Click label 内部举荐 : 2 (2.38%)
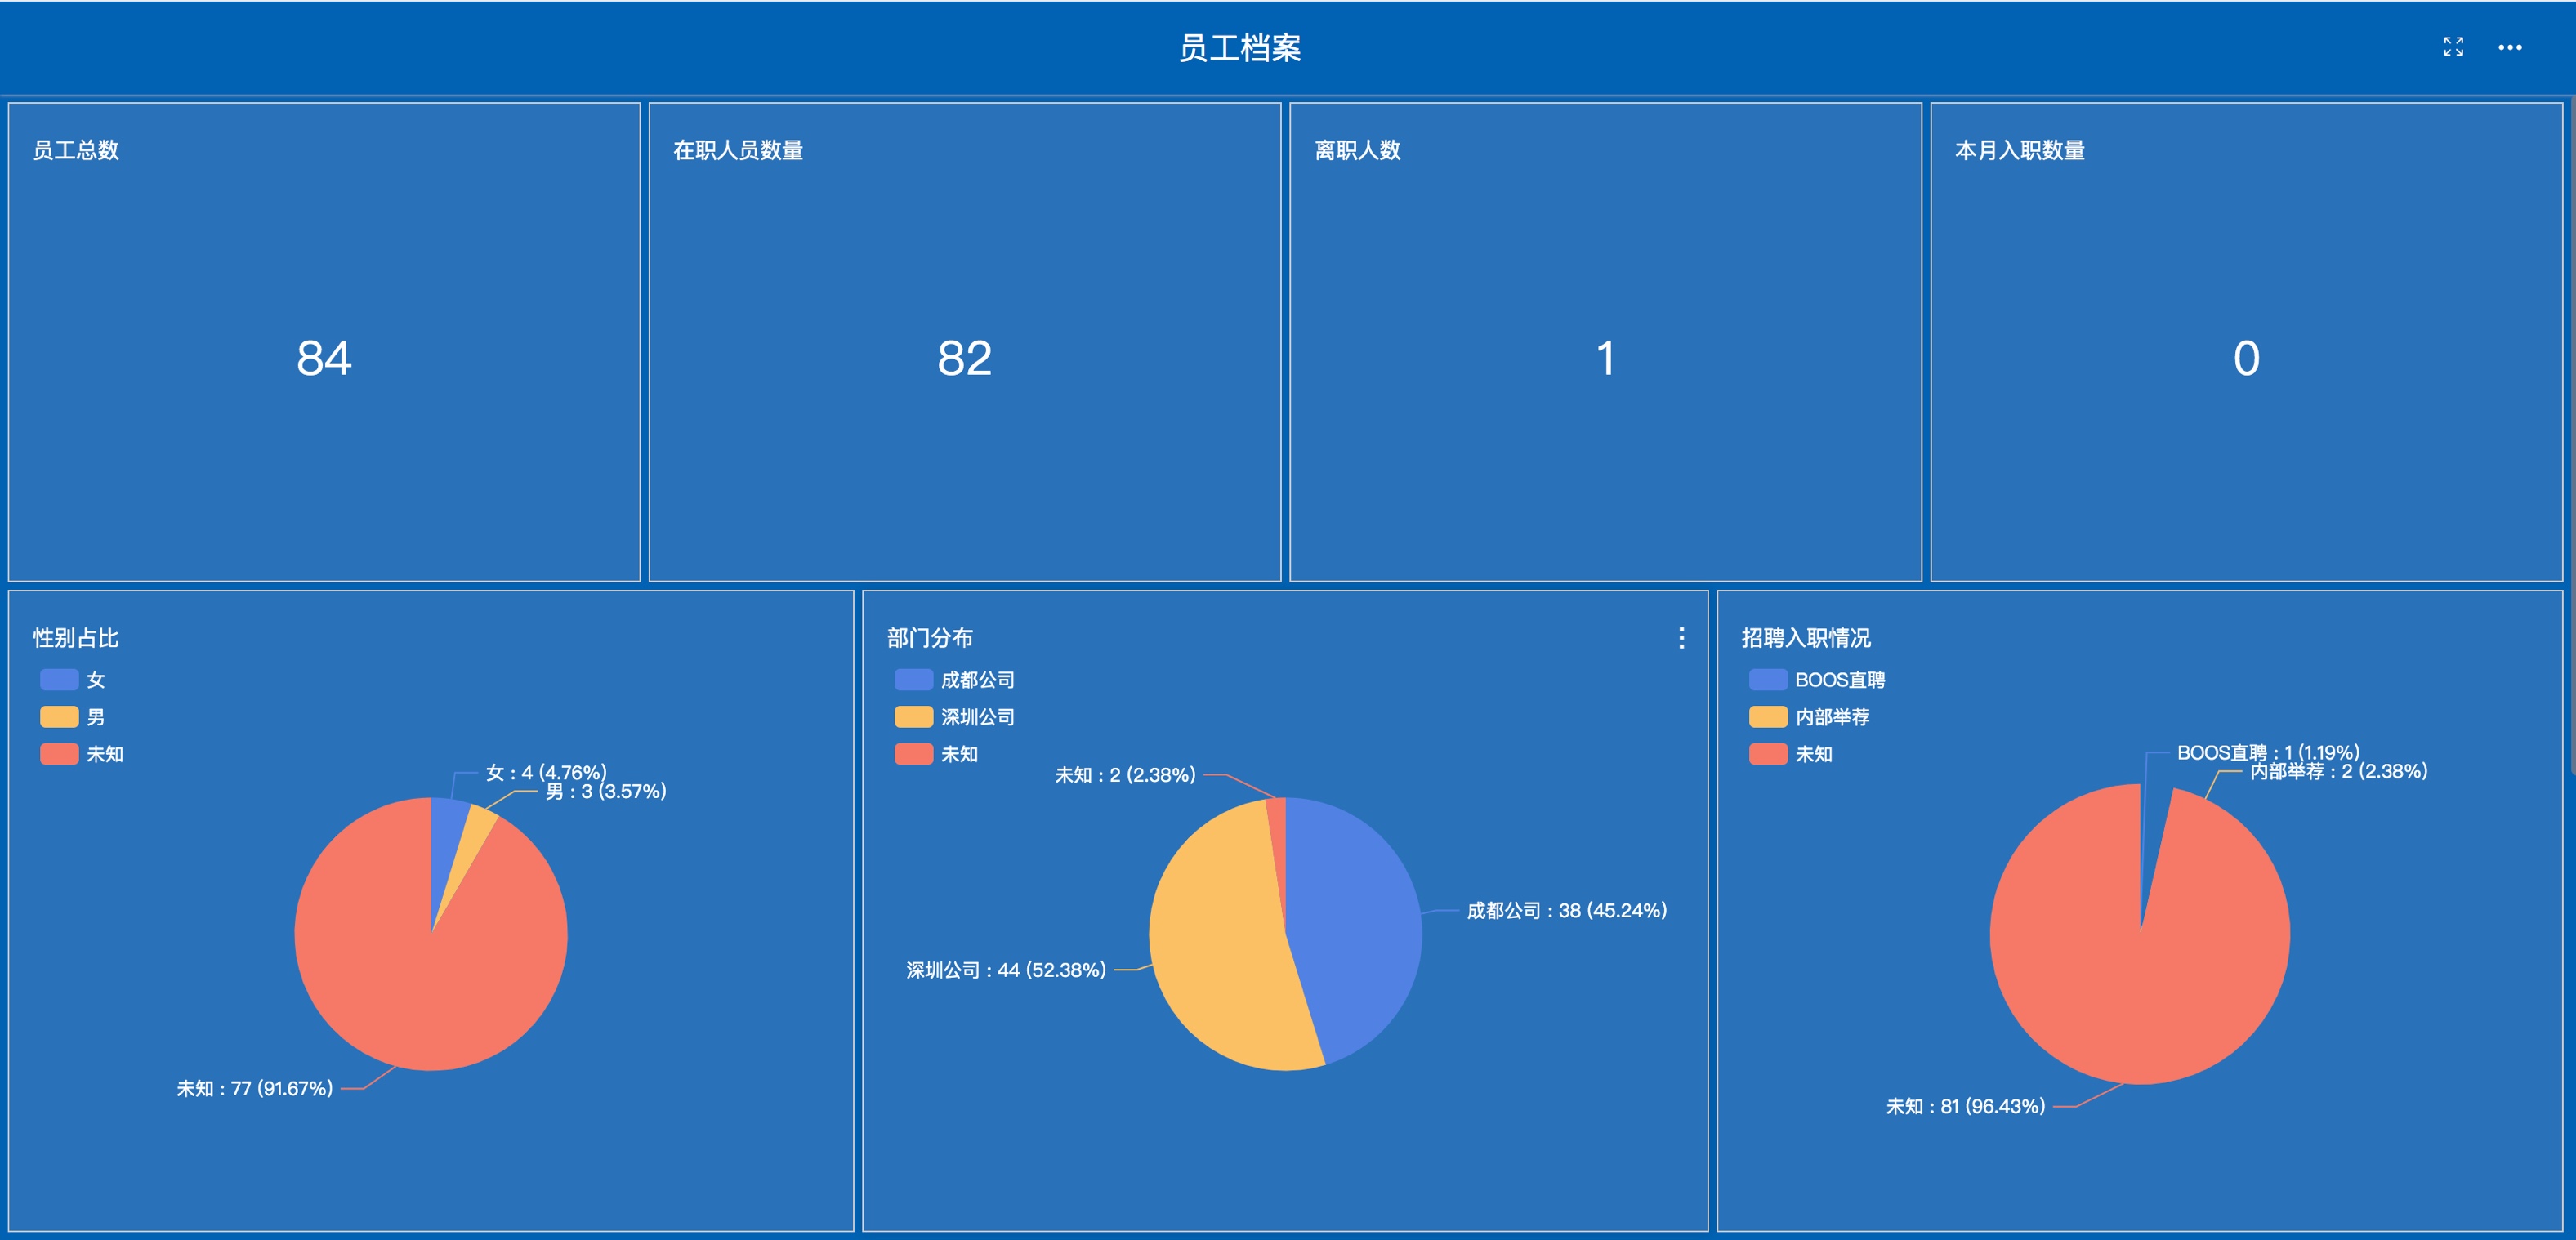The height and width of the screenshot is (1240, 2576). click(x=2339, y=771)
